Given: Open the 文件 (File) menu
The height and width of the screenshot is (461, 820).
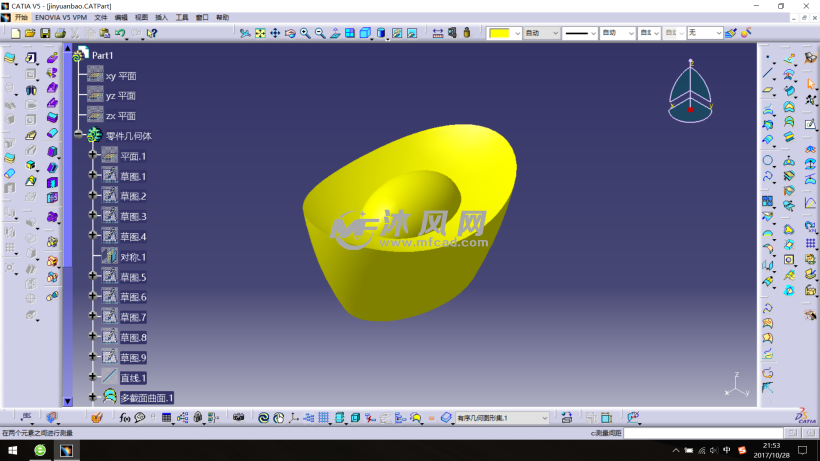Looking at the screenshot, I should point(100,18).
